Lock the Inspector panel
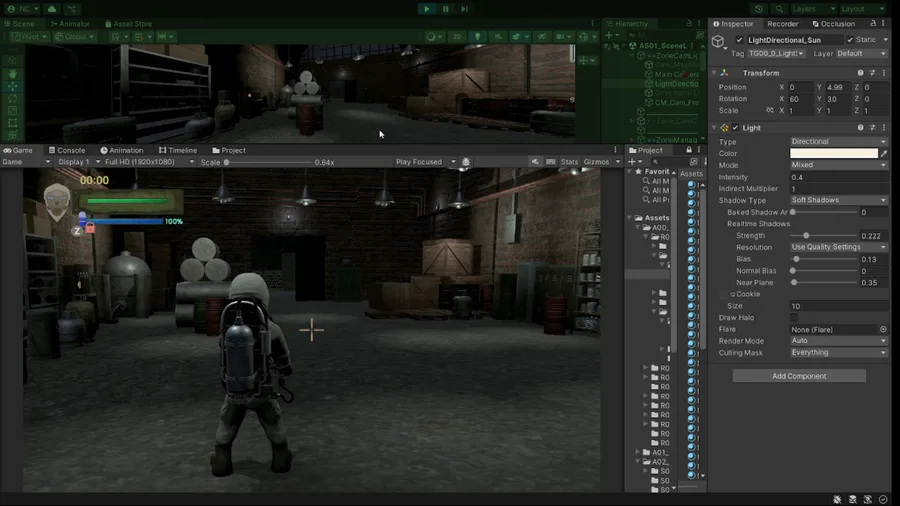Viewport: 900px width, 506px height. pyautogui.click(x=873, y=24)
